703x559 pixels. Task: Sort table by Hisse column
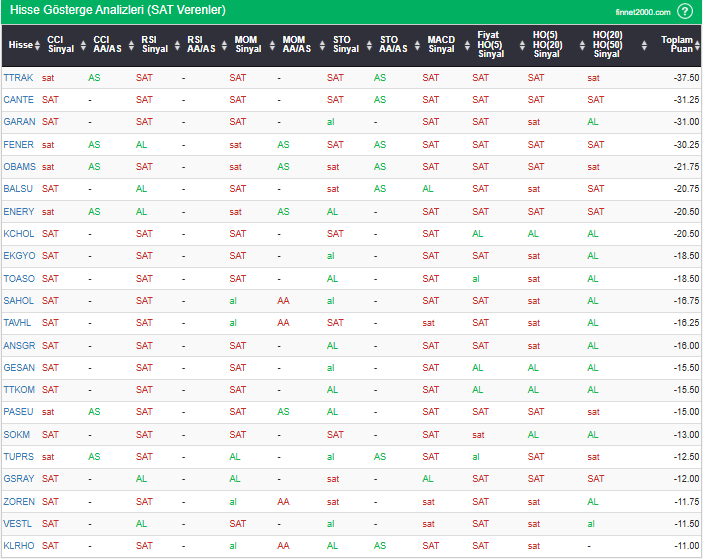point(20,45)
